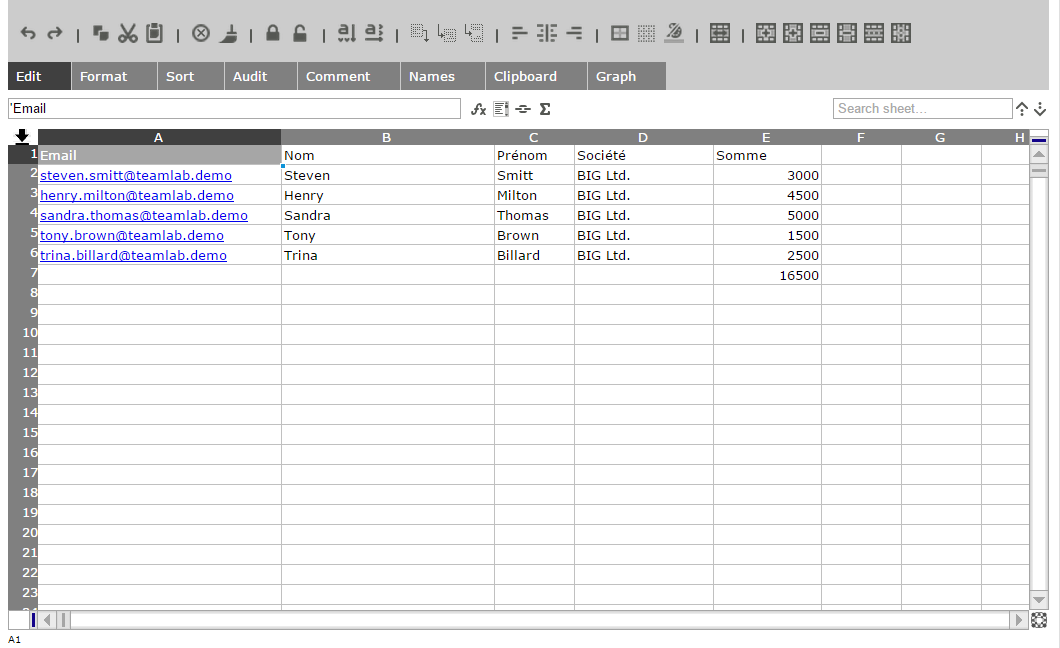
Task: Open the search jump-down arrow beside search box
Action: [x=1041, y=109]
